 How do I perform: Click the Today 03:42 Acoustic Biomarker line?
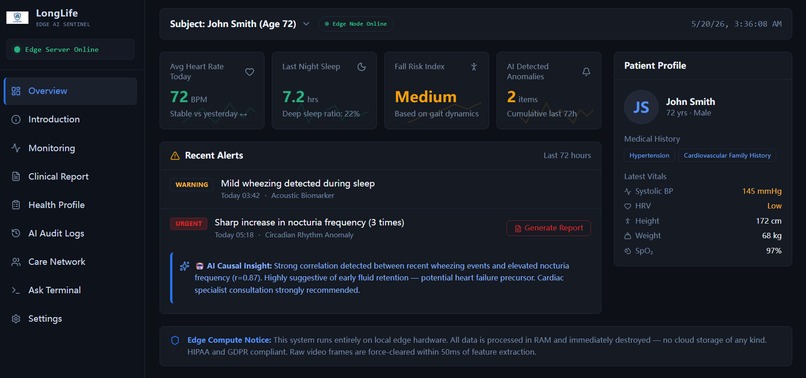coord(277,196)
